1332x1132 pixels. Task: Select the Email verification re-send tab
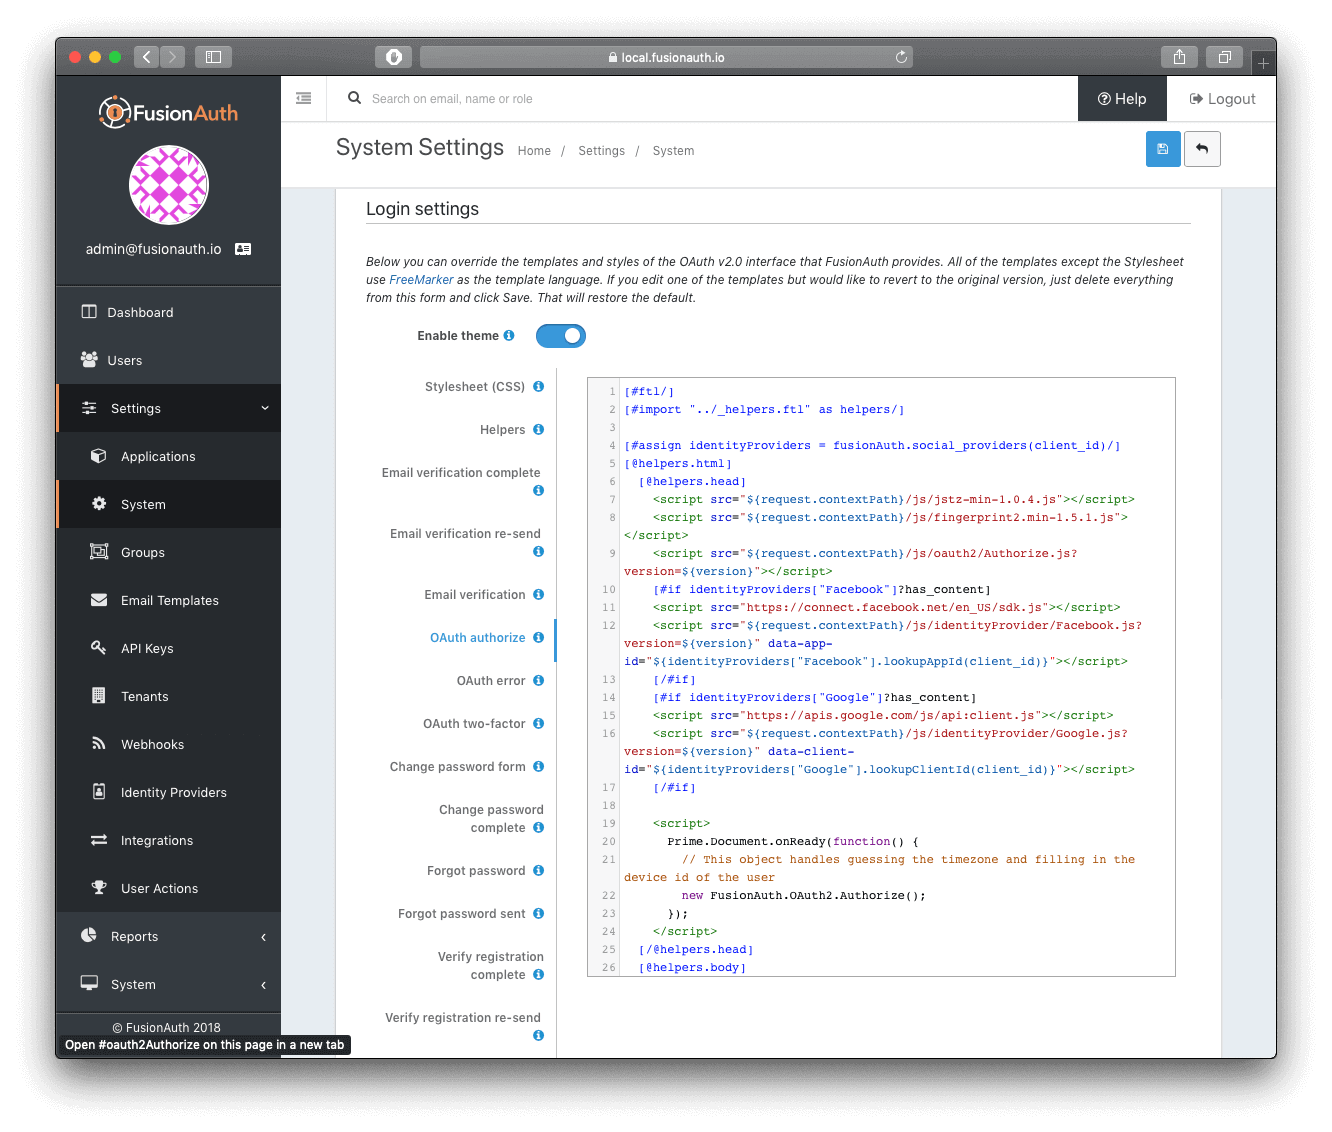point(466,534)
